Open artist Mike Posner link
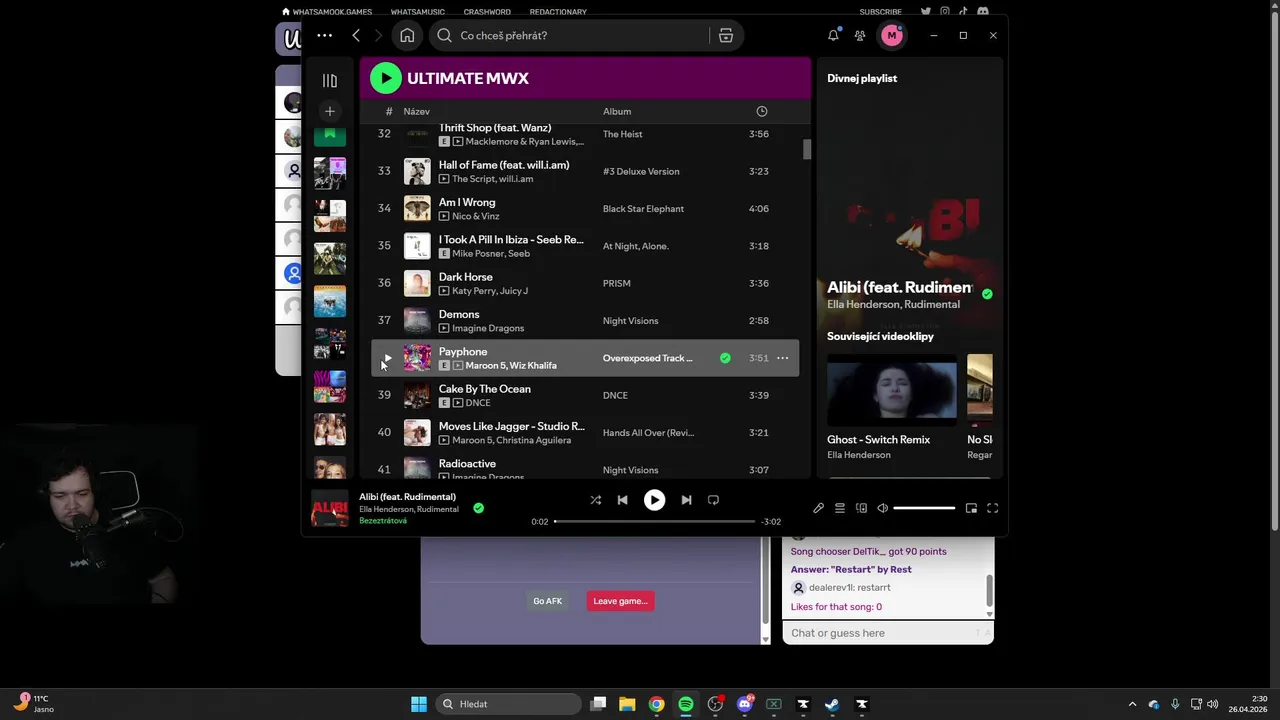1280x720 pixels. 478,254
